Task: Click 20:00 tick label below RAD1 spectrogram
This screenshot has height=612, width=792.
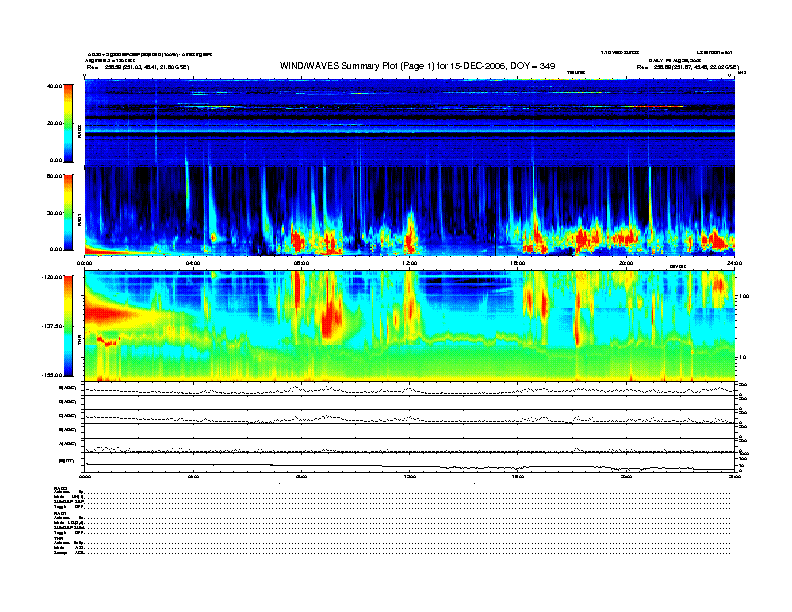Action: click(626, 263)
